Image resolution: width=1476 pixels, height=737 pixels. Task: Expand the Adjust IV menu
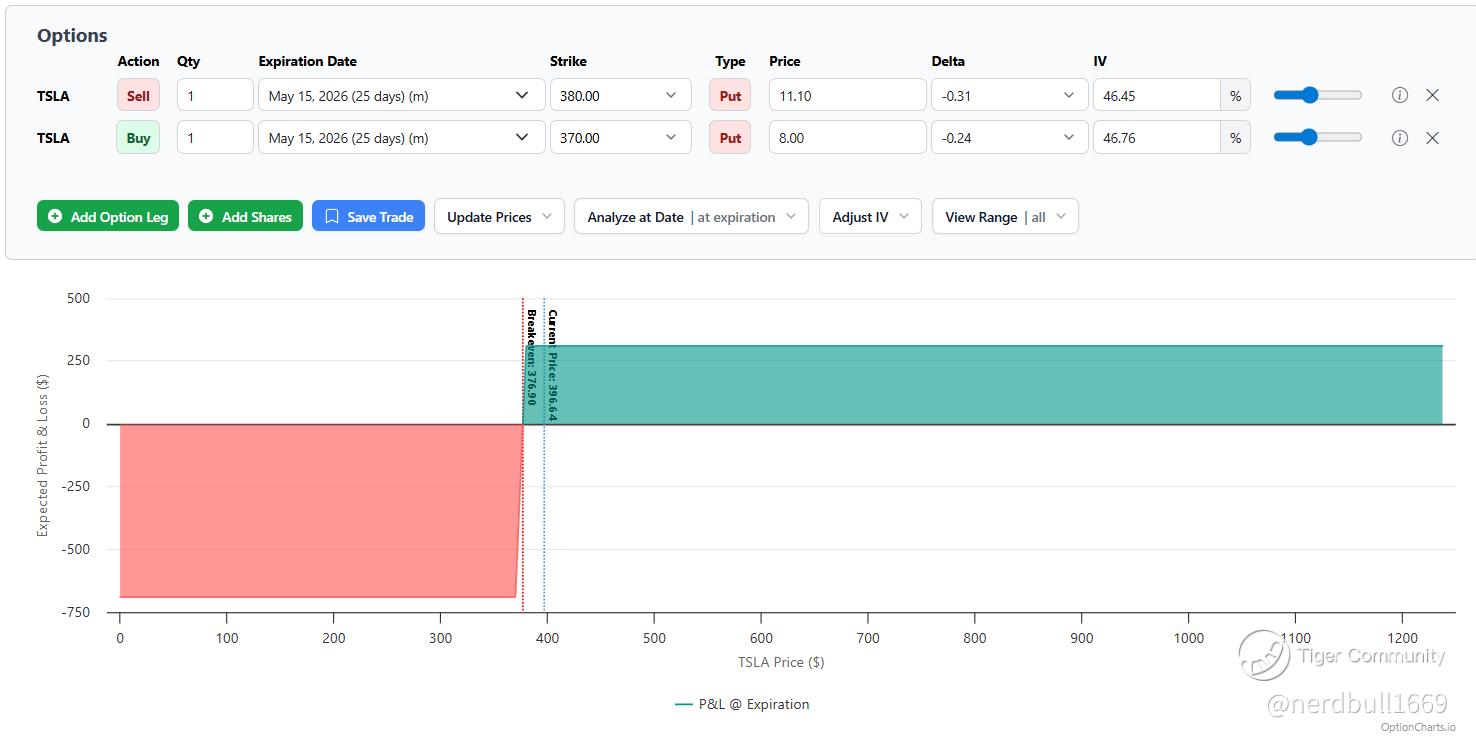[870, 216]
